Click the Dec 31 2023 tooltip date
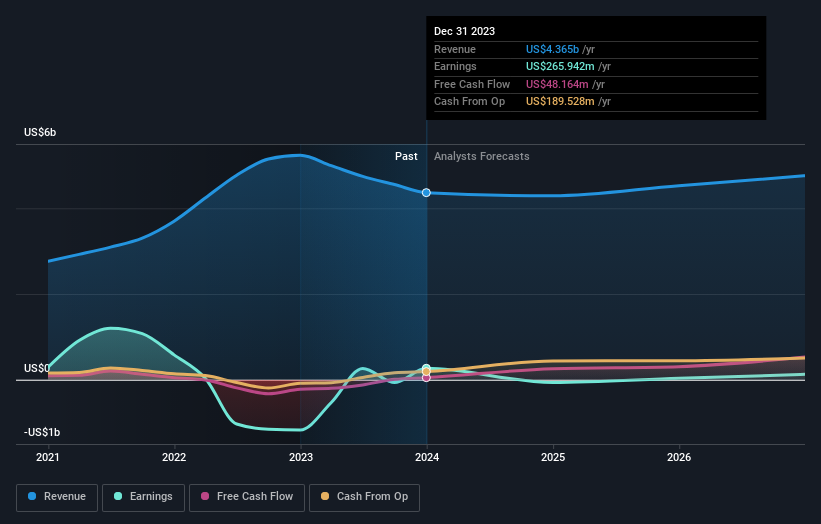The image size is (821, 524). point(464,31)
